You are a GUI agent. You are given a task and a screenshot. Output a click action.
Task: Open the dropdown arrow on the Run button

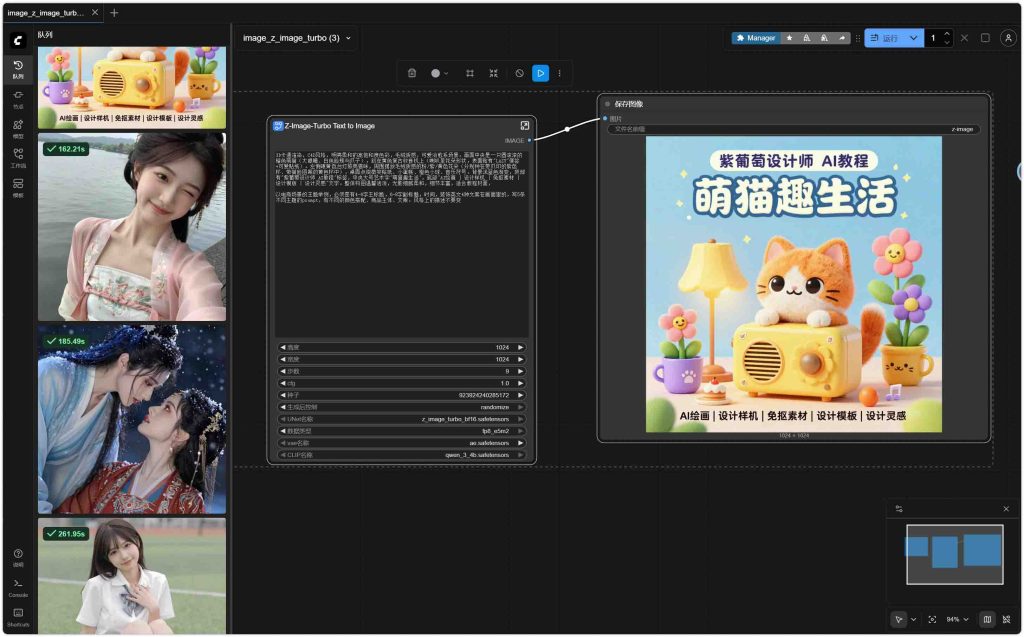tap(913, 38)
